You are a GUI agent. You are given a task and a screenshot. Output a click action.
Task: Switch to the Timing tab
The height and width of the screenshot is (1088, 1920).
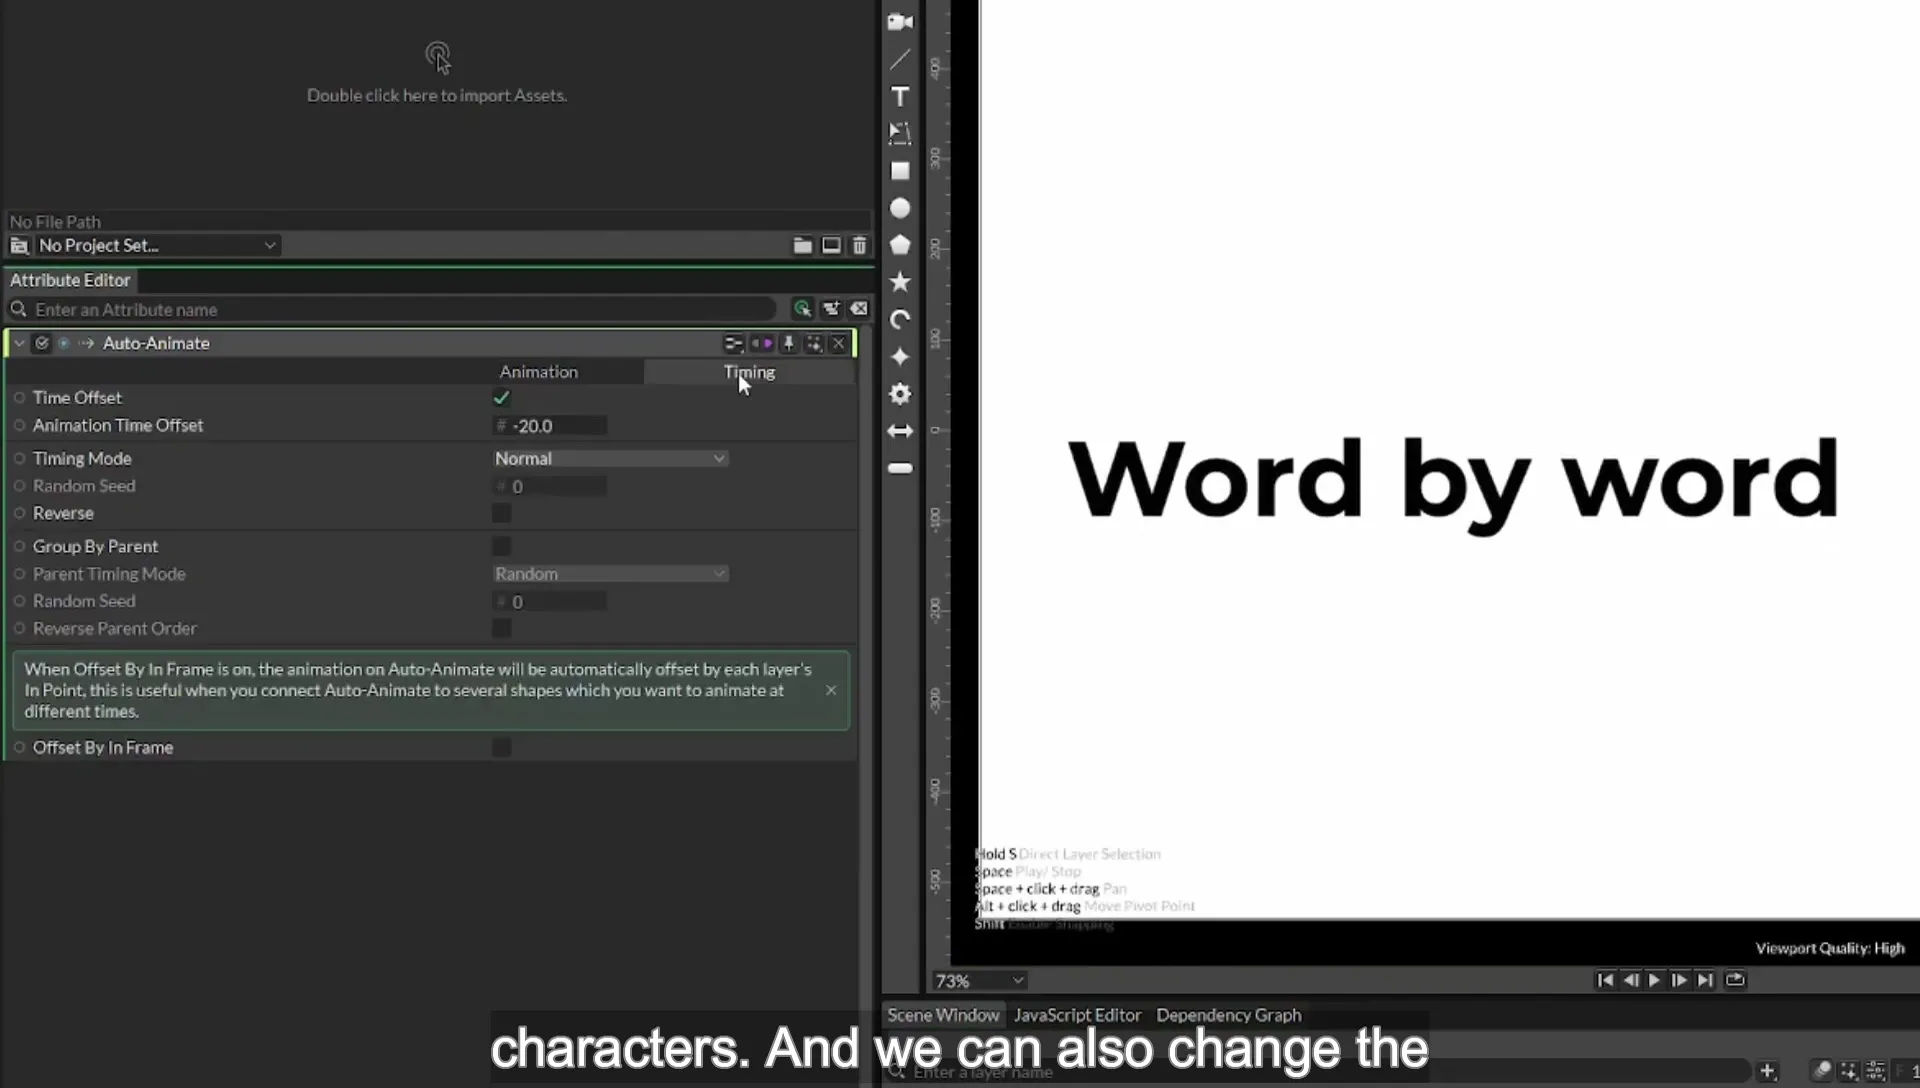749,372
